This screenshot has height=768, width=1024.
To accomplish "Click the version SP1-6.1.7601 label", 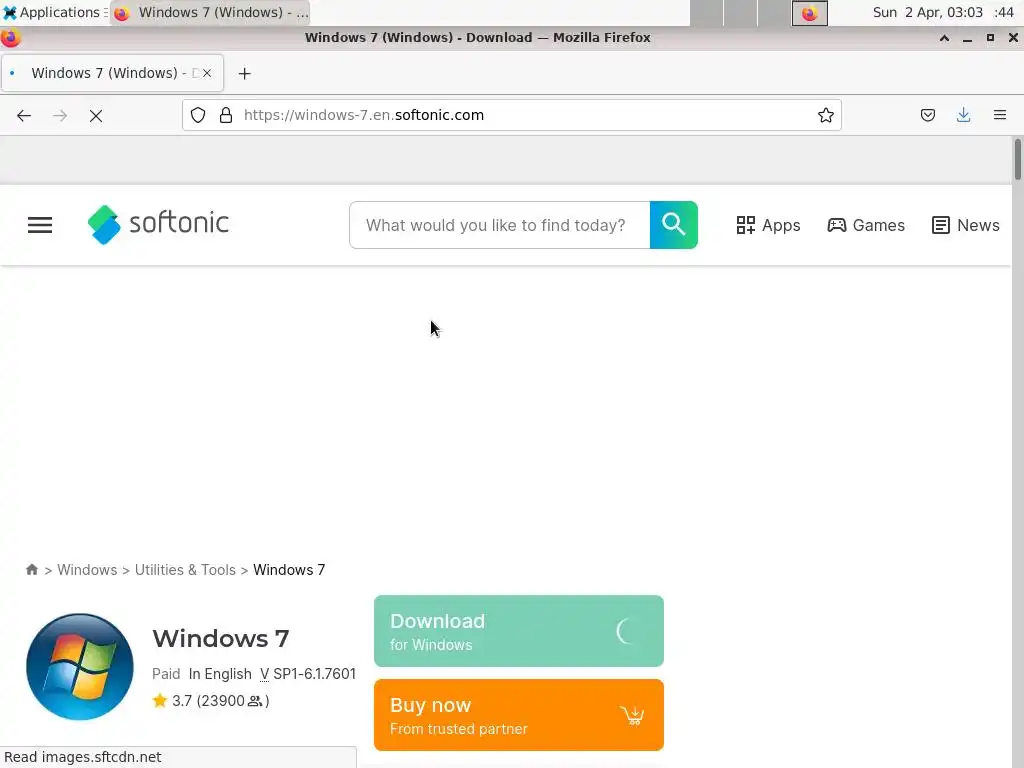I will [308, 674].
